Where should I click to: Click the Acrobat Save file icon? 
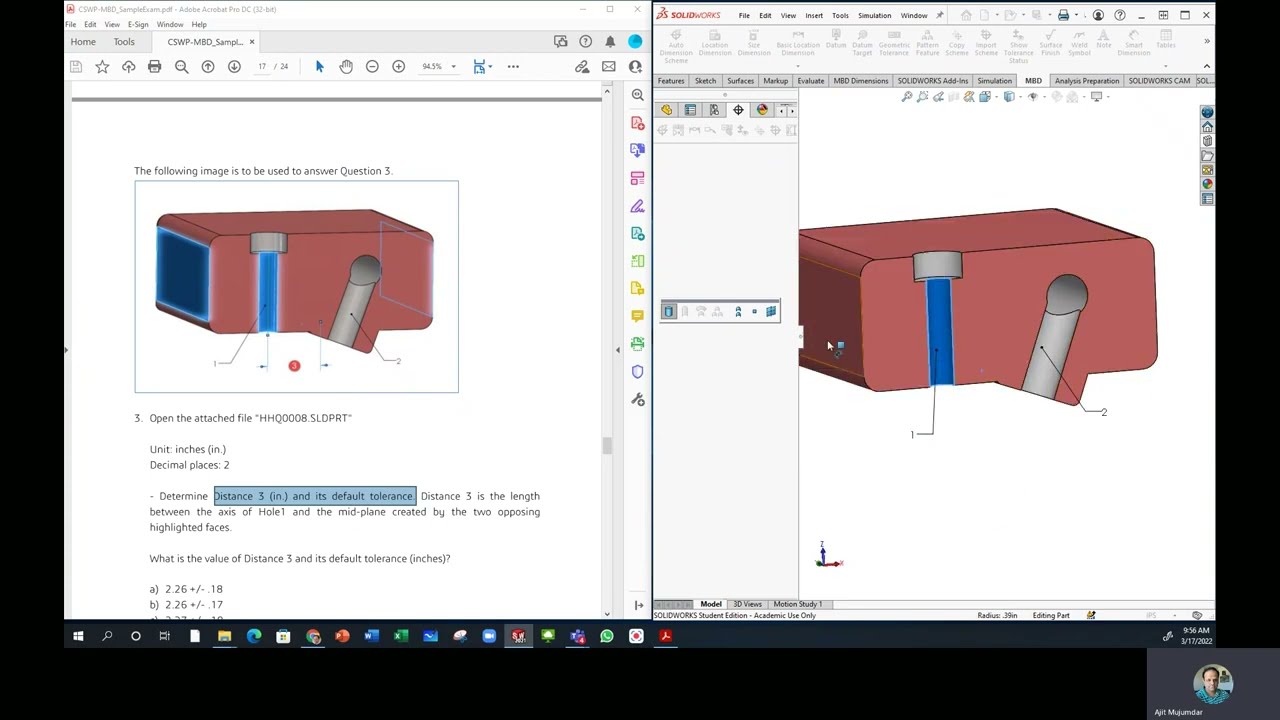pyautogui.click(x=76, y=67)
